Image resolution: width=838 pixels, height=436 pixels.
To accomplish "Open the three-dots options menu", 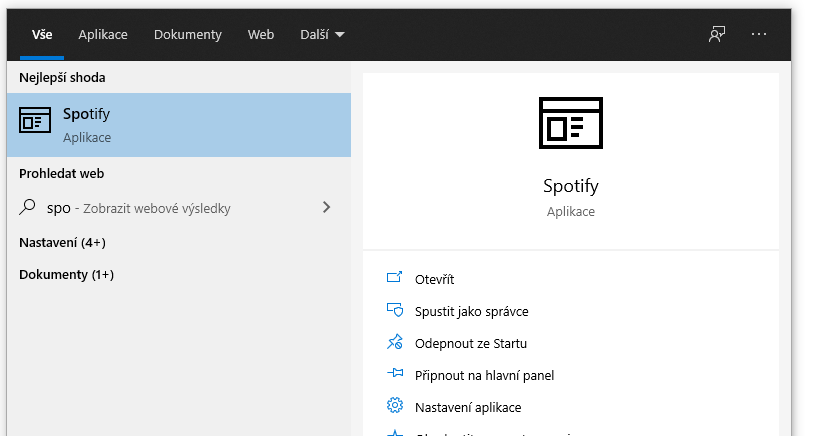I will 759,34.
